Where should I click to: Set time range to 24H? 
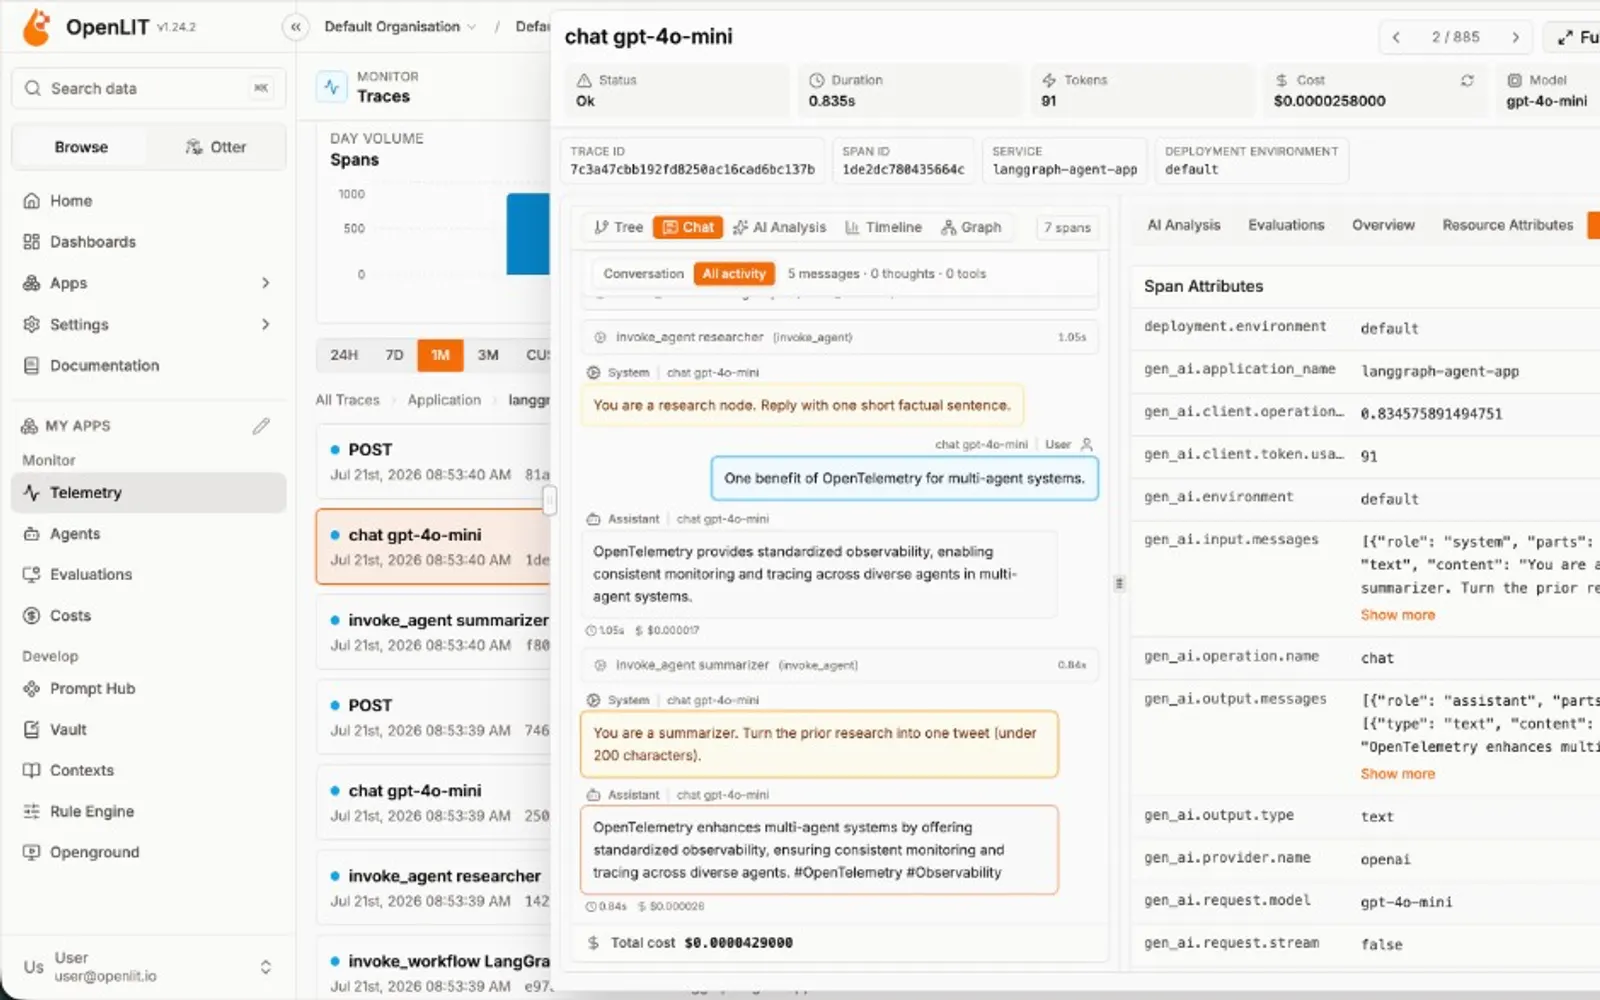(x=344, y=355)
